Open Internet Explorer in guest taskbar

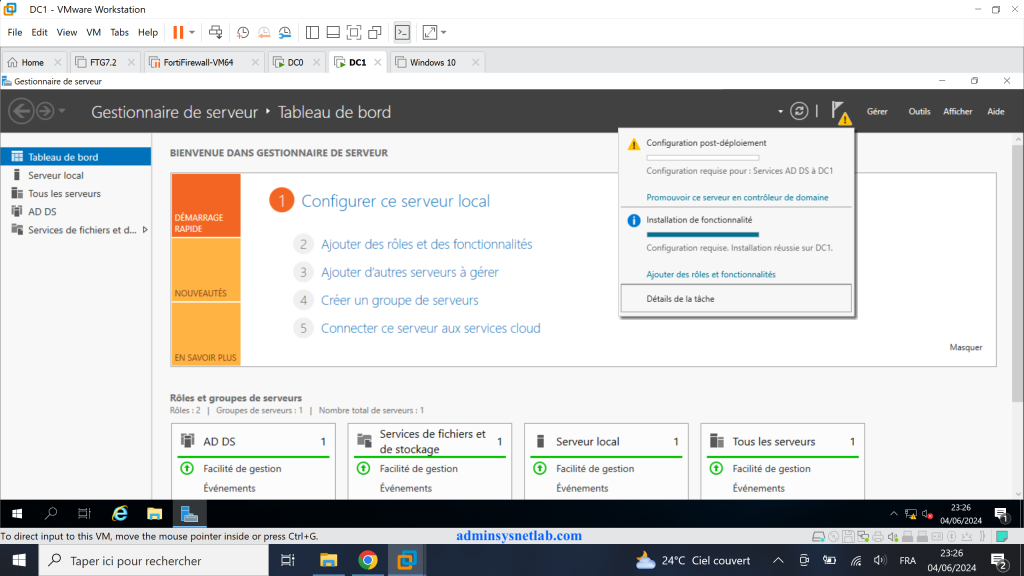pos(120,514)
